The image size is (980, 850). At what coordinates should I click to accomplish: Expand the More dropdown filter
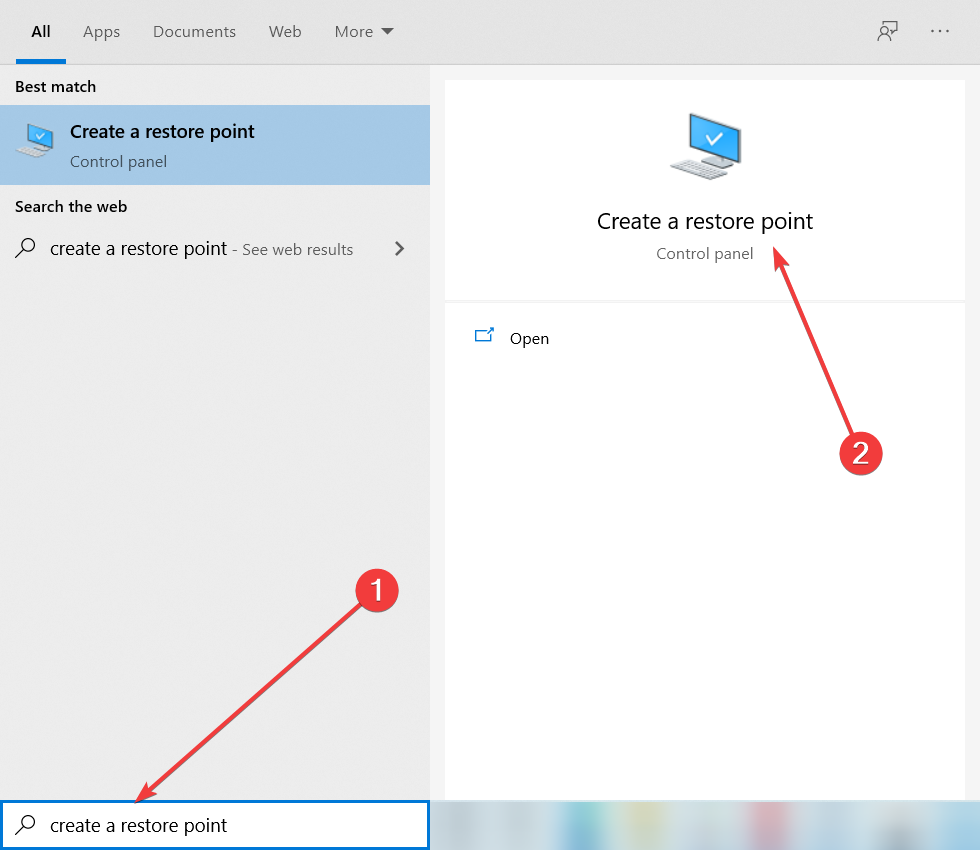364,31
